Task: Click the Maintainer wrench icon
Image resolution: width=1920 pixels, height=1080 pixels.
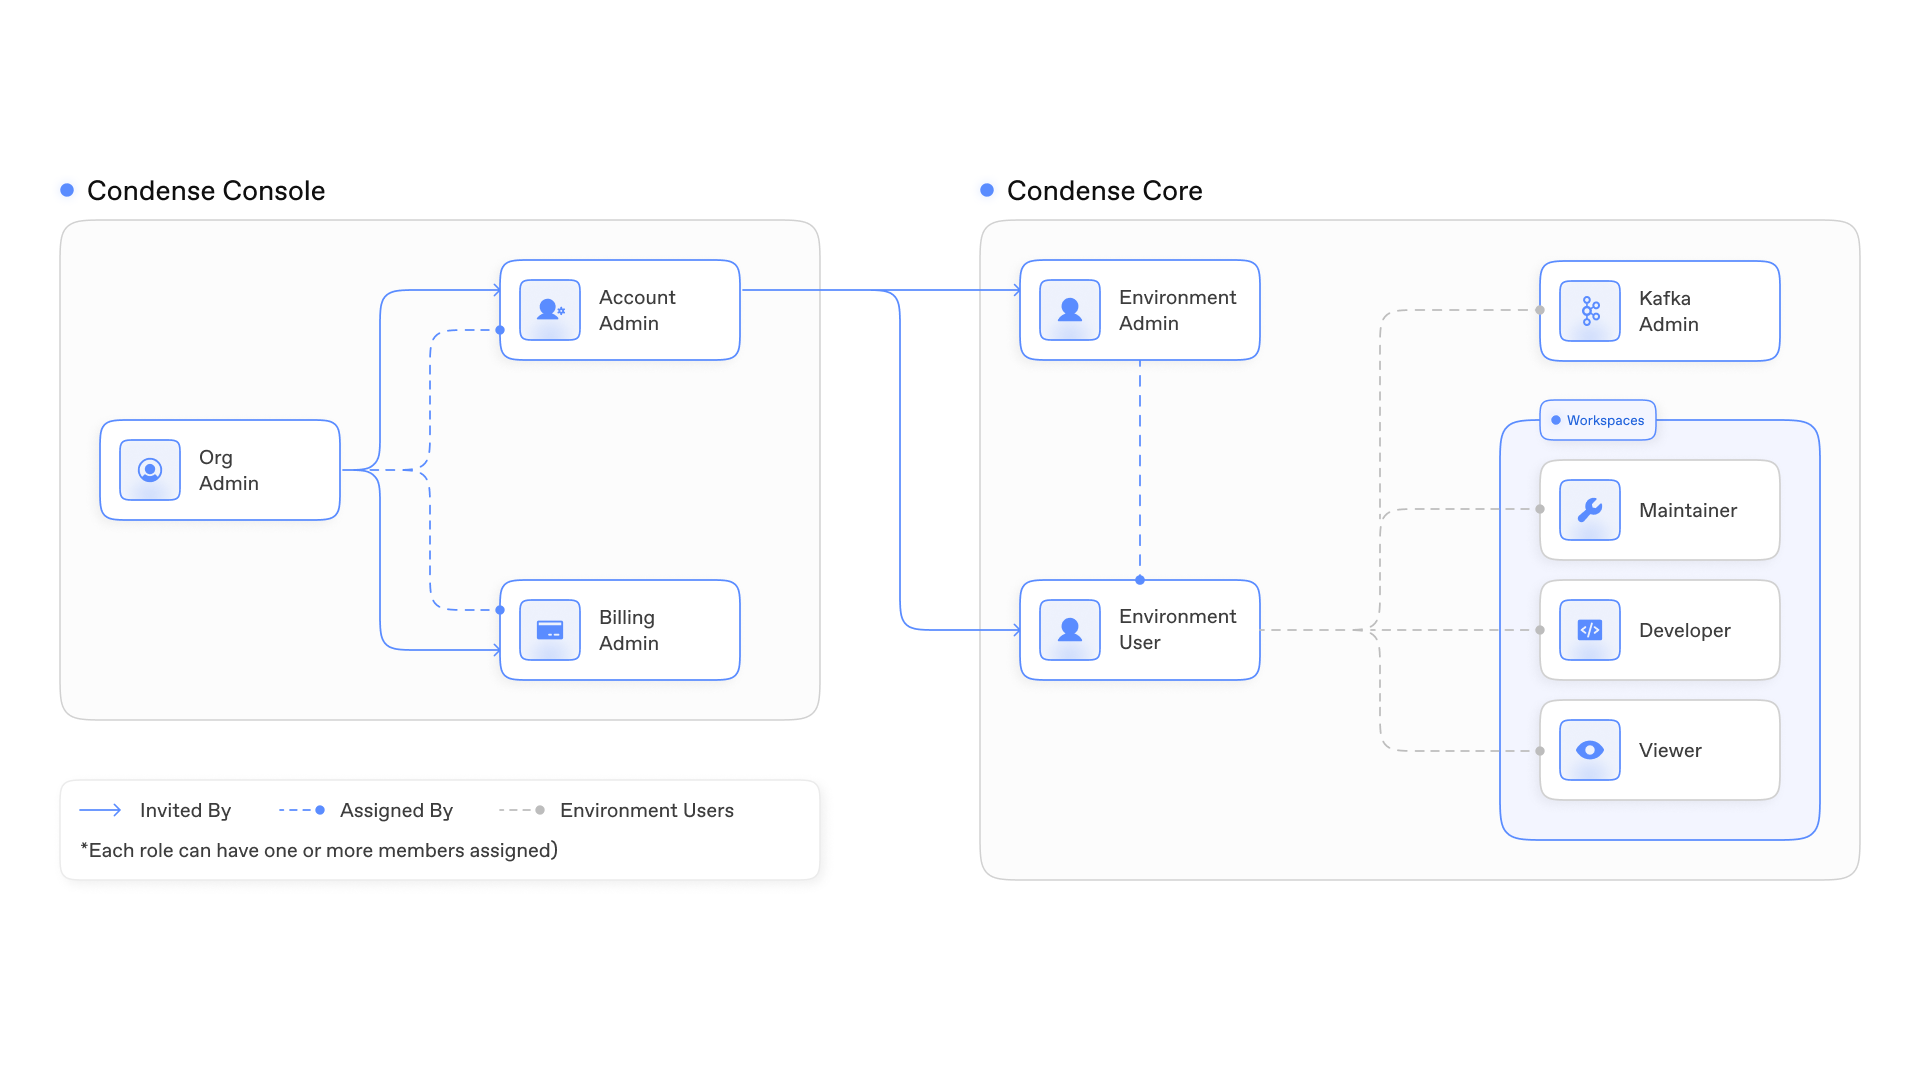Action: [1590, 510]
